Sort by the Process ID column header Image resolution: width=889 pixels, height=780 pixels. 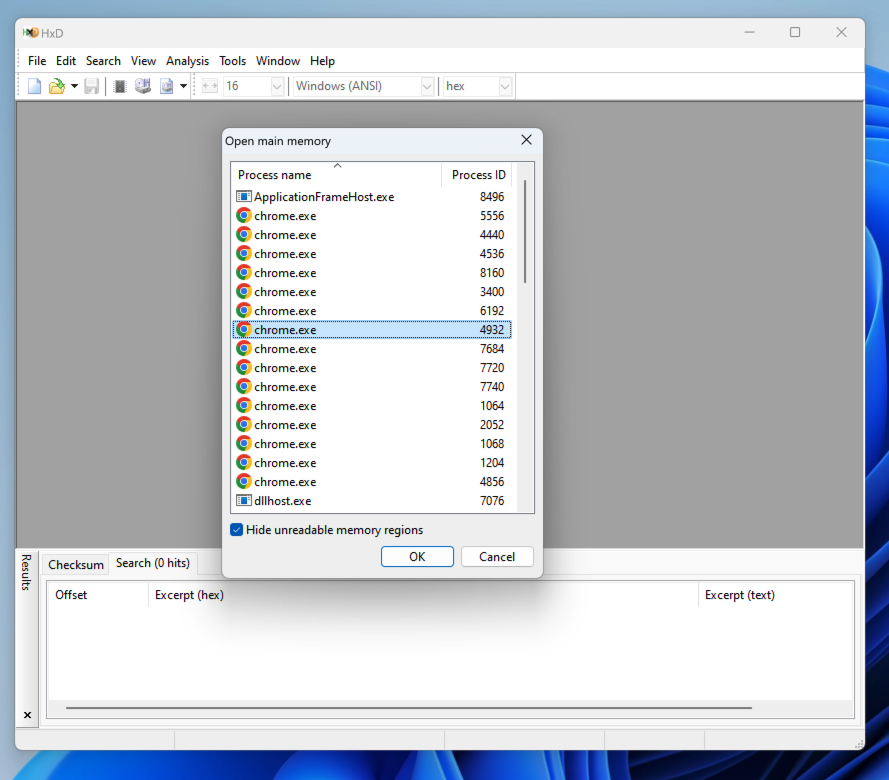click(477, 175)
